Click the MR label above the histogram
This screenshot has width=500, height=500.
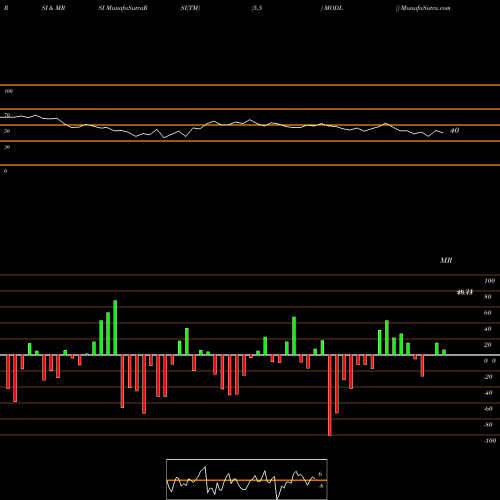(446, 260)
